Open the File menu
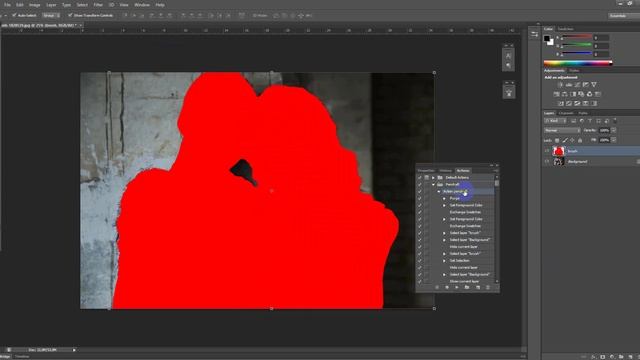 [x=7, y=5]
